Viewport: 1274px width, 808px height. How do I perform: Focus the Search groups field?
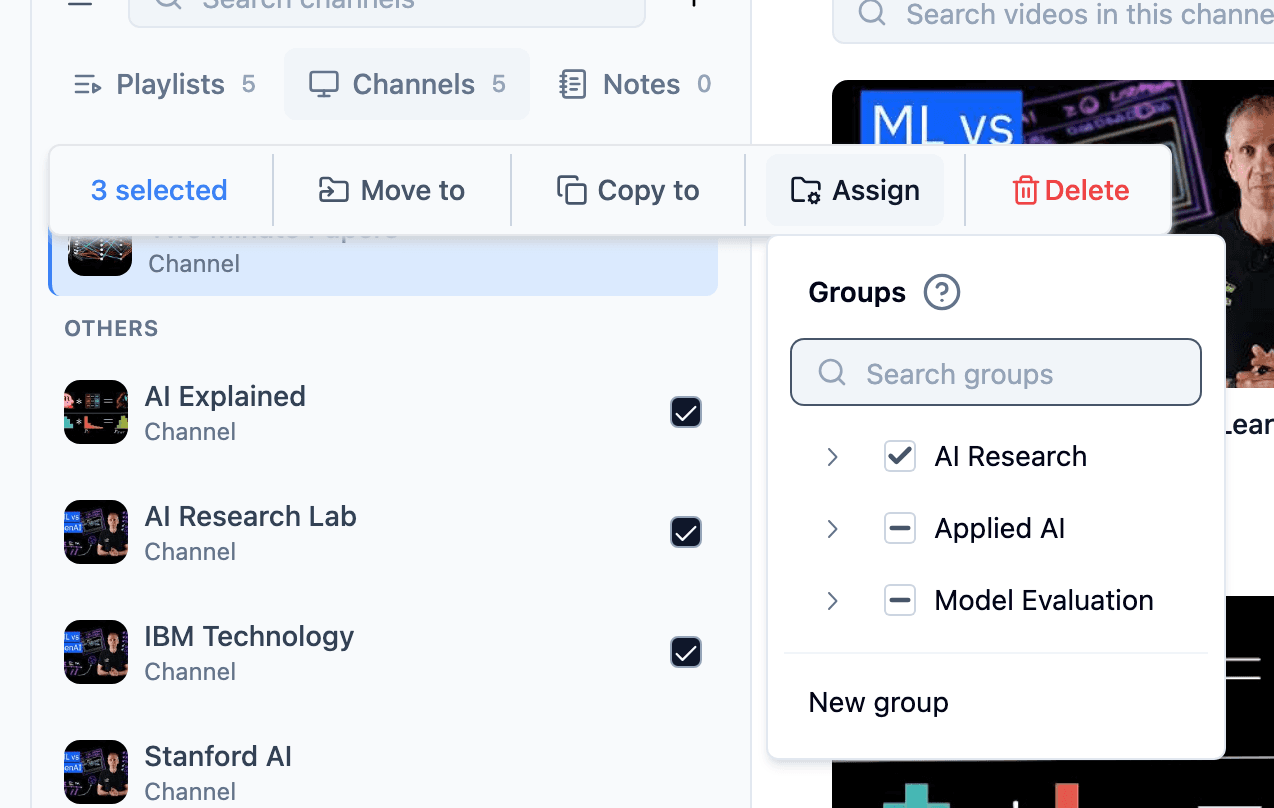pos(996,372)
